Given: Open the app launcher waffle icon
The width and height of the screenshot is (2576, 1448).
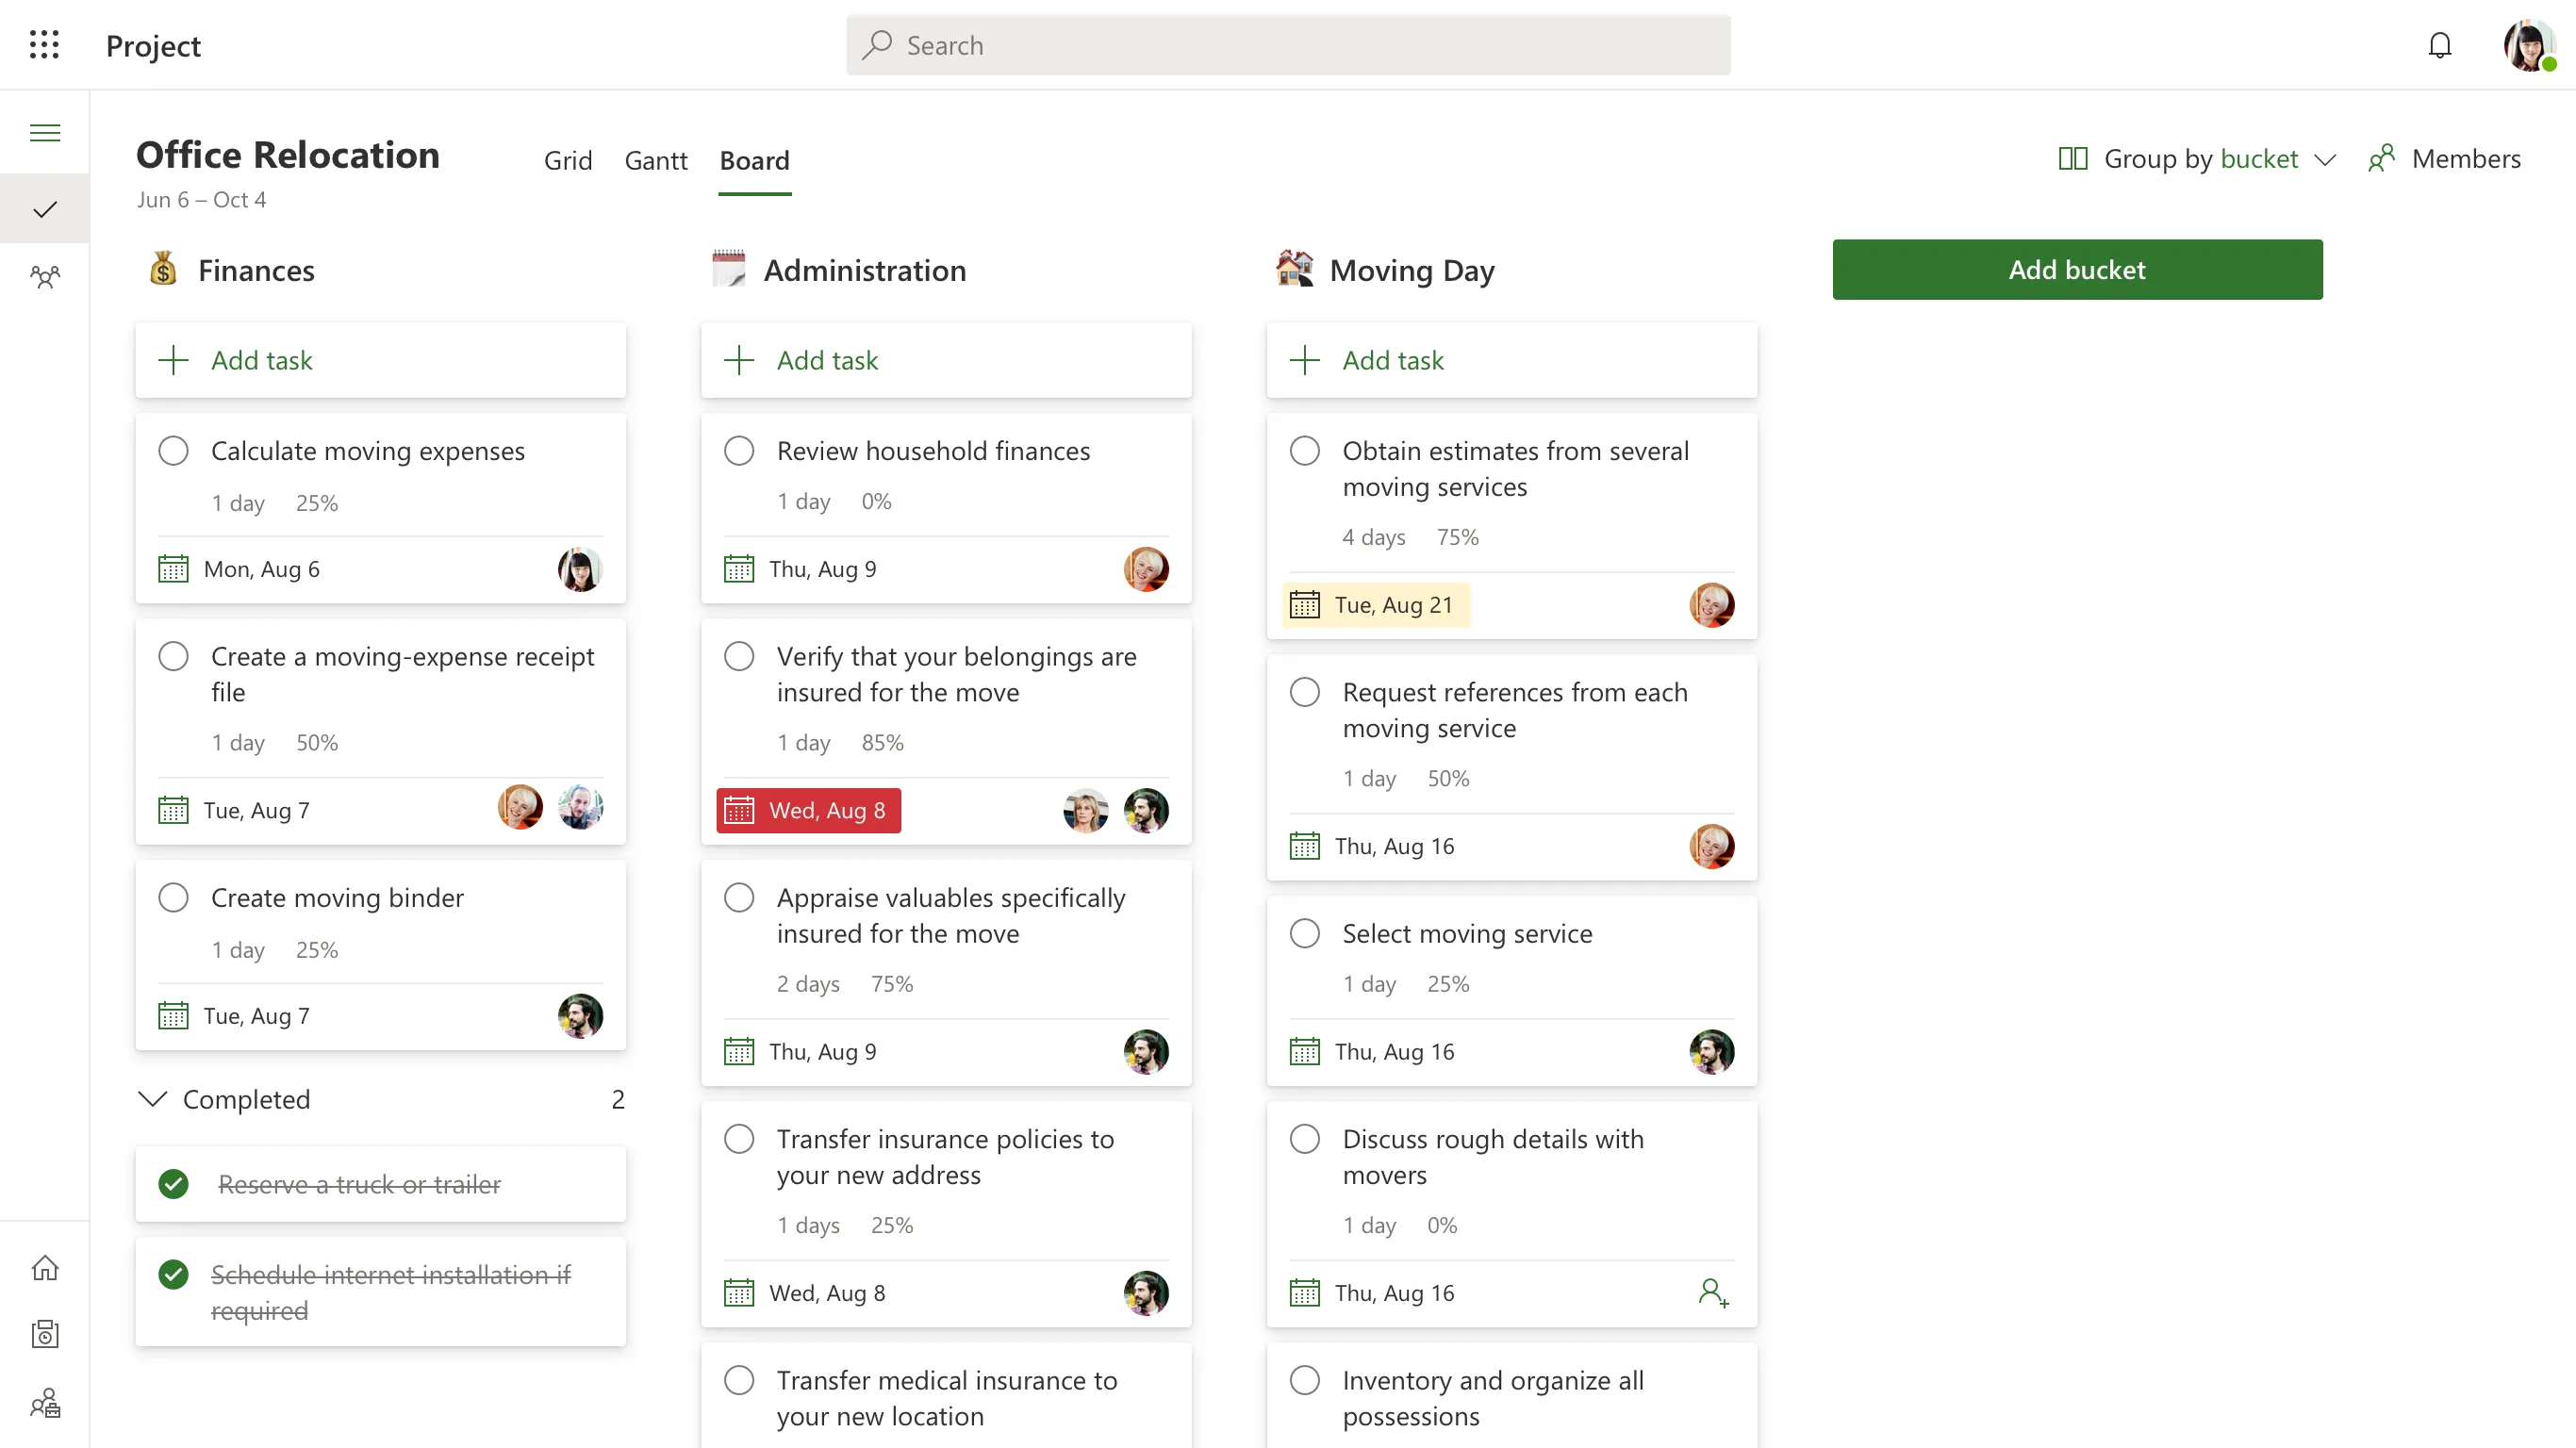Looking at the screenshot, I should [44, 45].
